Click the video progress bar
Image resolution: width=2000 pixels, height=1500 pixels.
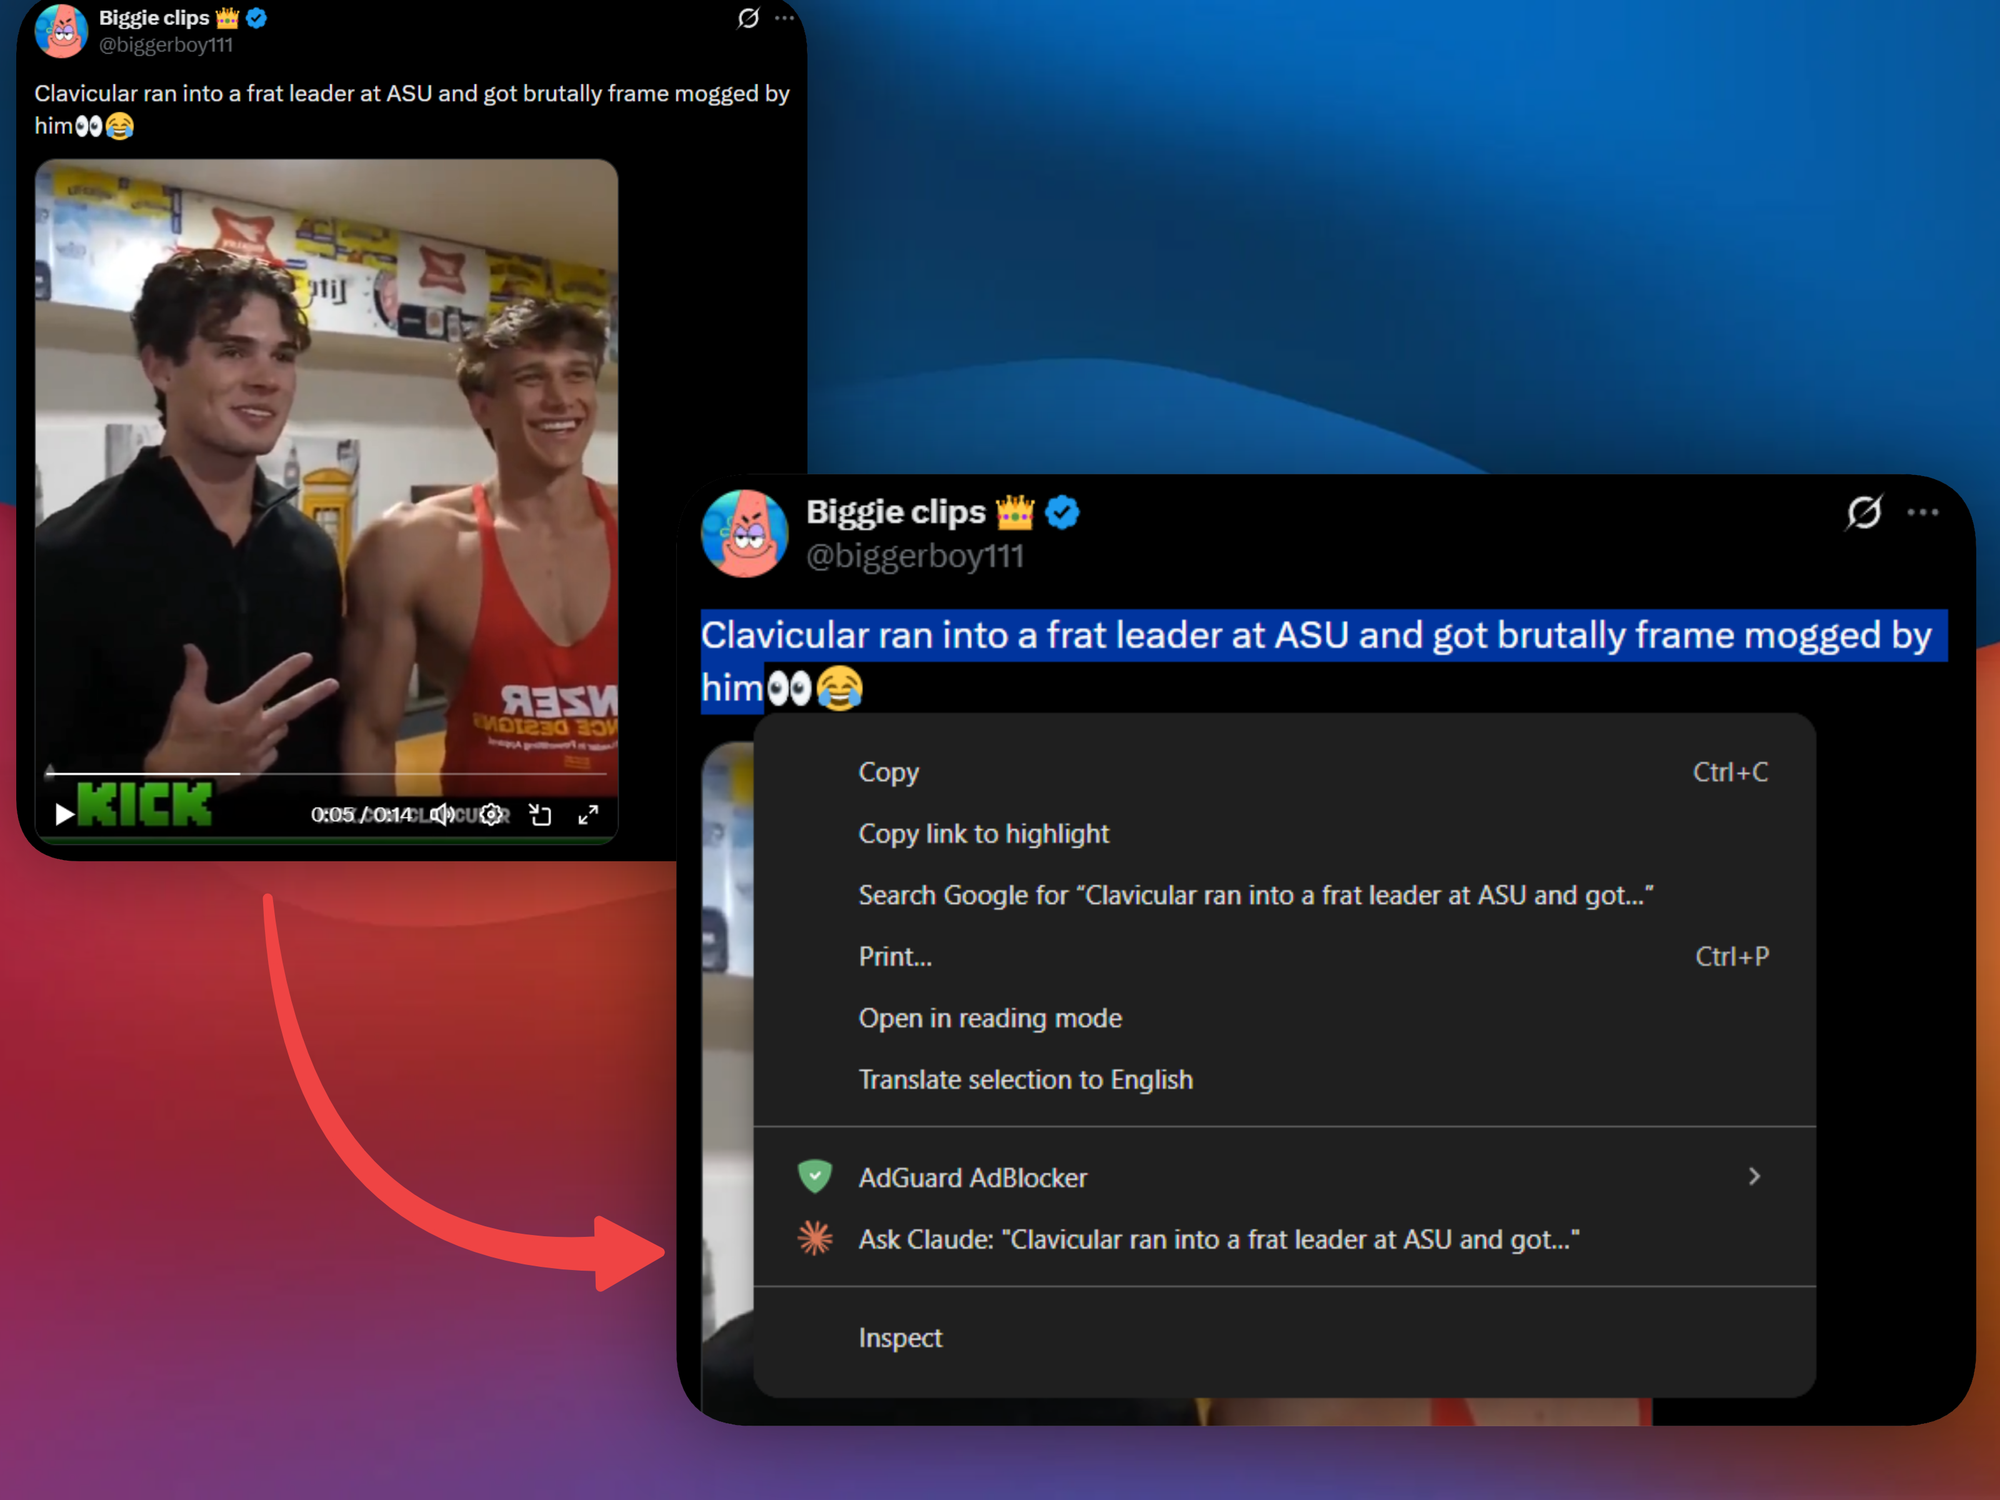click(x=325, y=773)
